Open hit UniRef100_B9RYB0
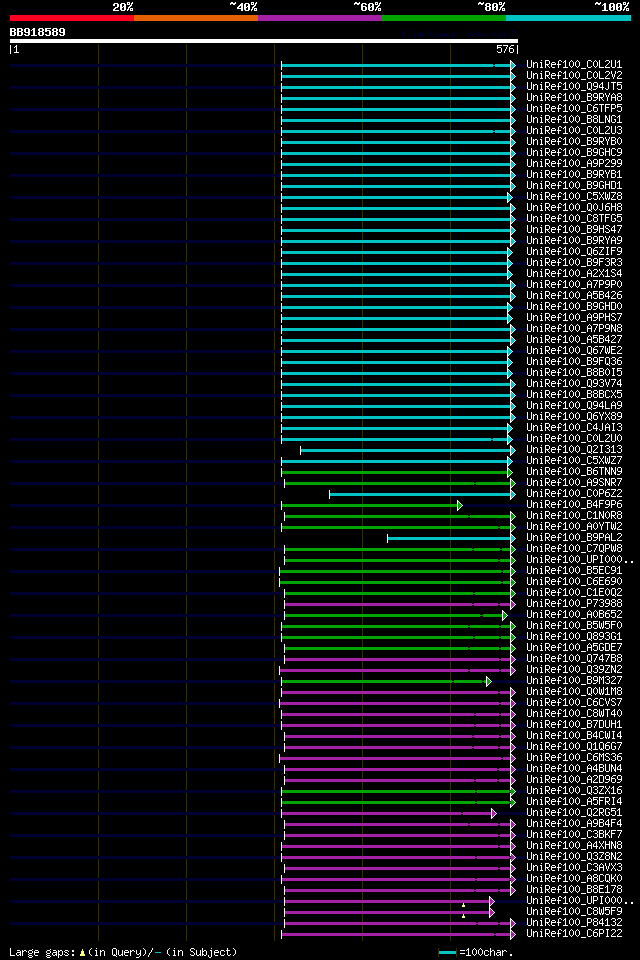The height and width of the screenshot is (960, 640). [x=574, y=141]
